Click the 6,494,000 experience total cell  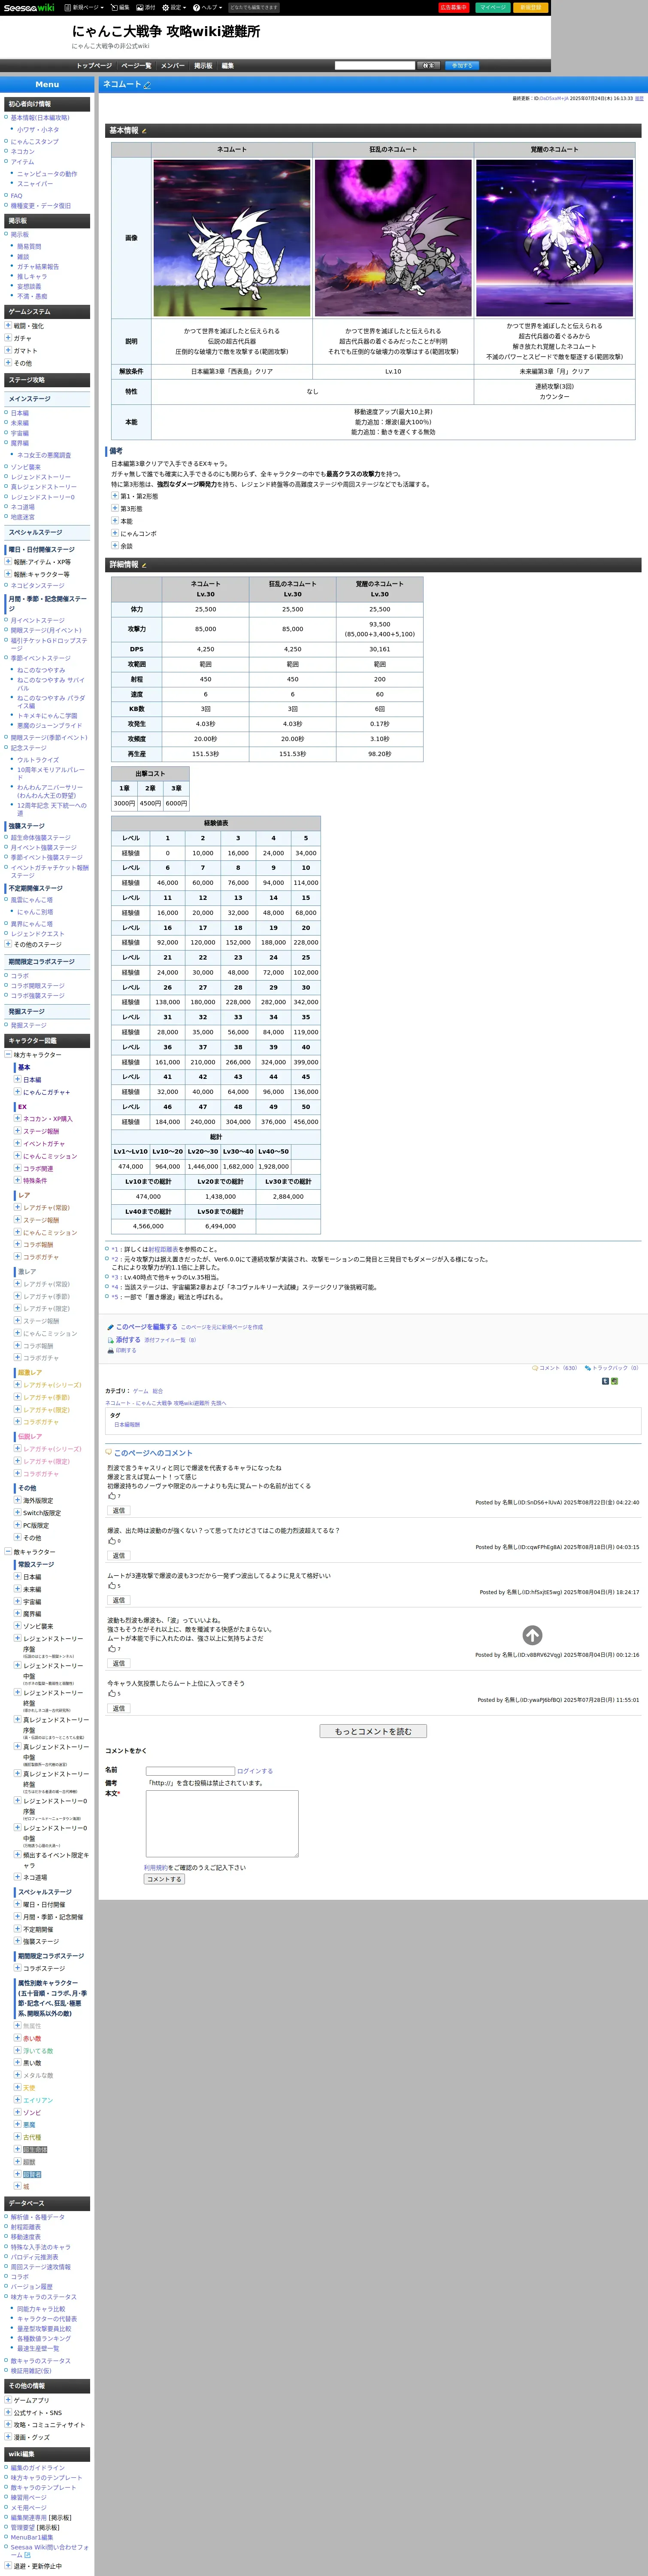[x=221, y=1226]
